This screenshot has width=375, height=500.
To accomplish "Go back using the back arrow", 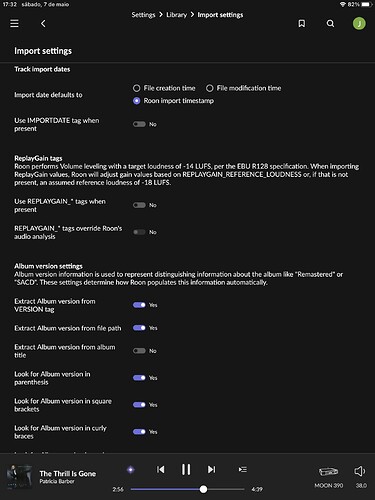I will tap(43, 24).
